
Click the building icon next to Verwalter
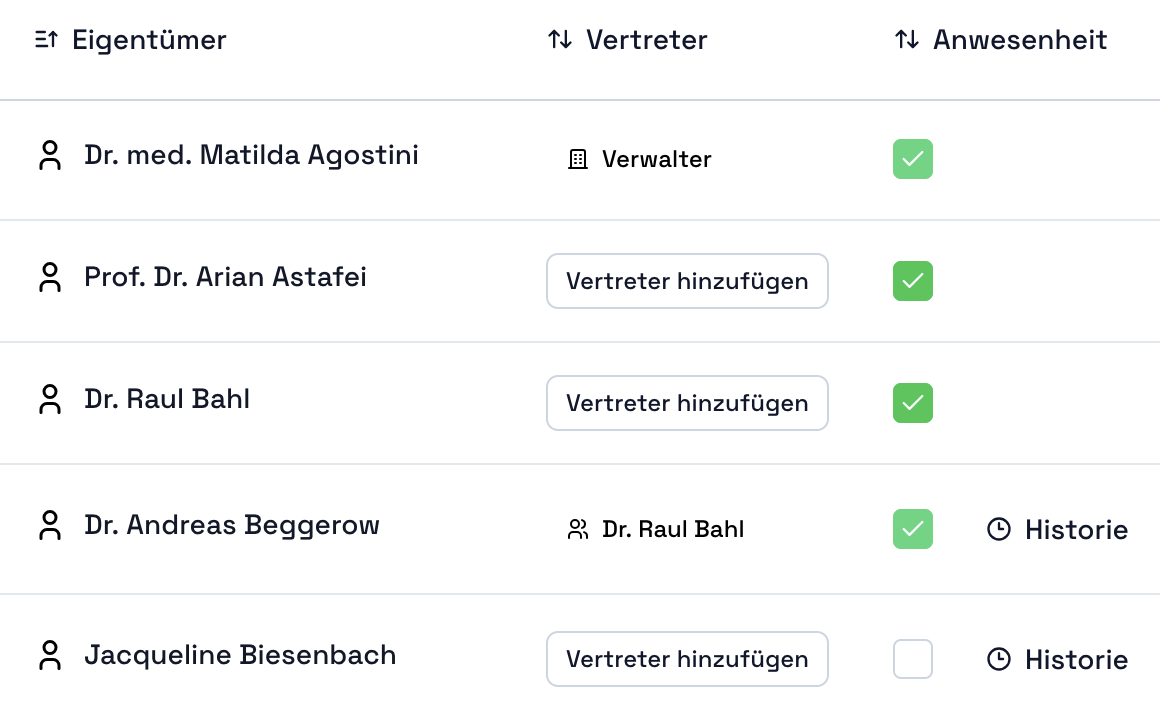click(x=577, y=159)
